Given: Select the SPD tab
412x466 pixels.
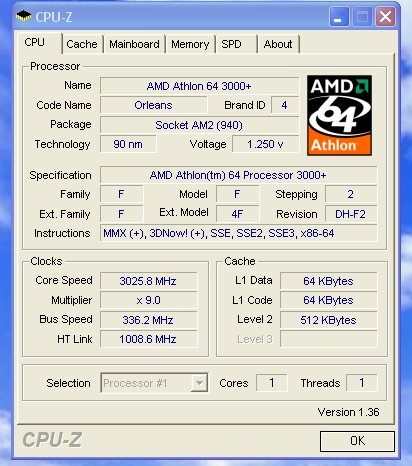Looking at the screenshot, I should tap(236, 44).
